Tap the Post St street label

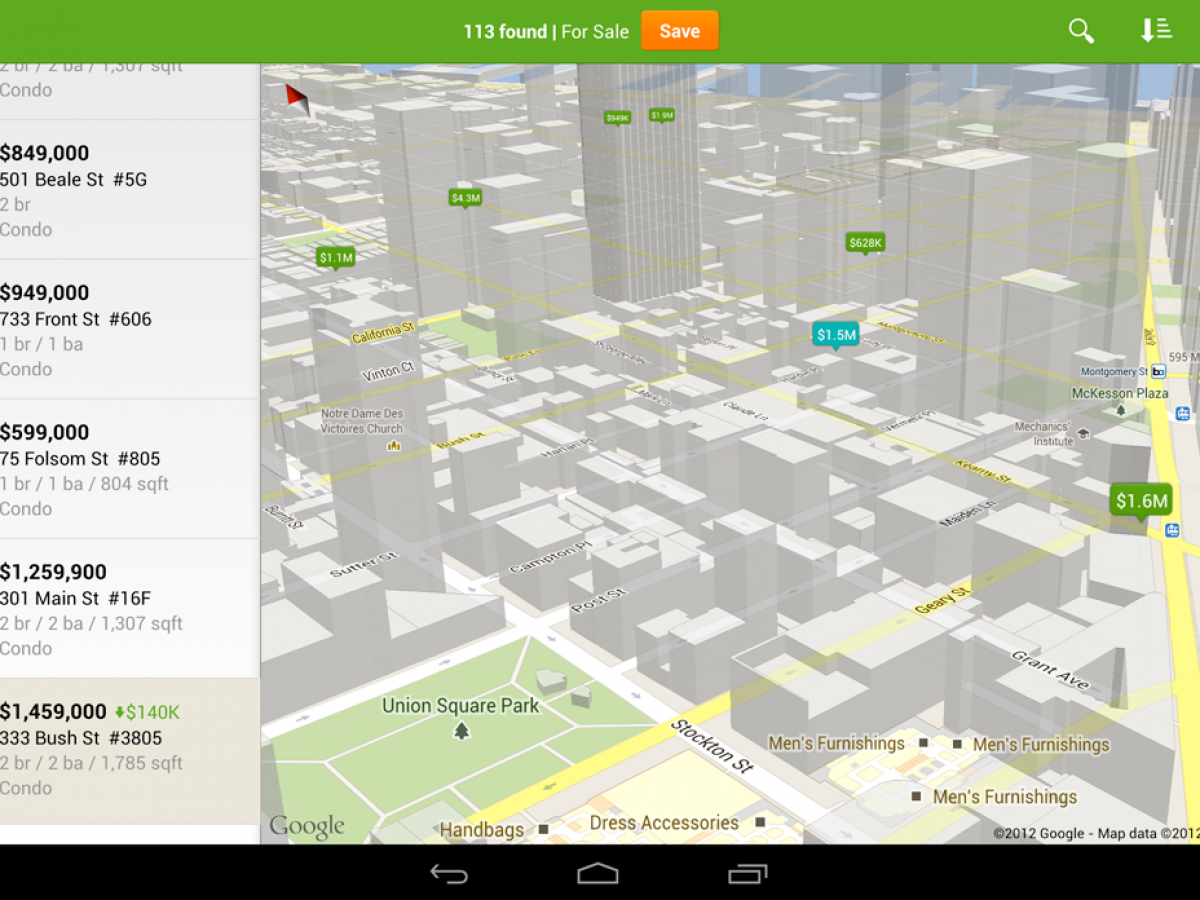click(x=599, y=600)
